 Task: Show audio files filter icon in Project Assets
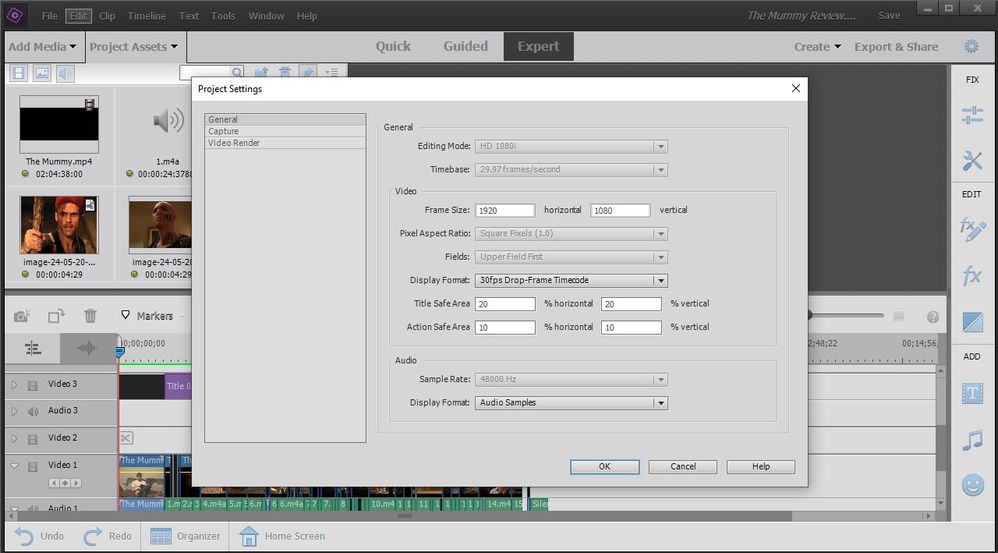[65, 73]
